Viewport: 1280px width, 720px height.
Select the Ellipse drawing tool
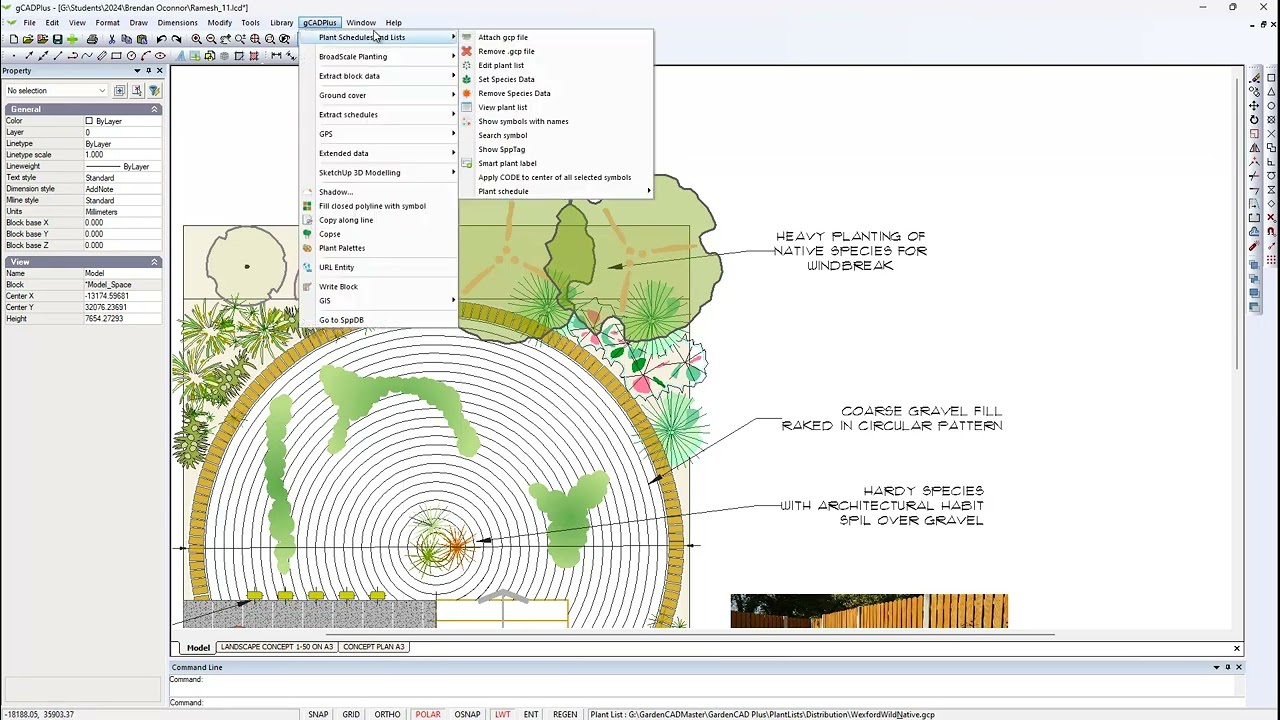point(160,56)
